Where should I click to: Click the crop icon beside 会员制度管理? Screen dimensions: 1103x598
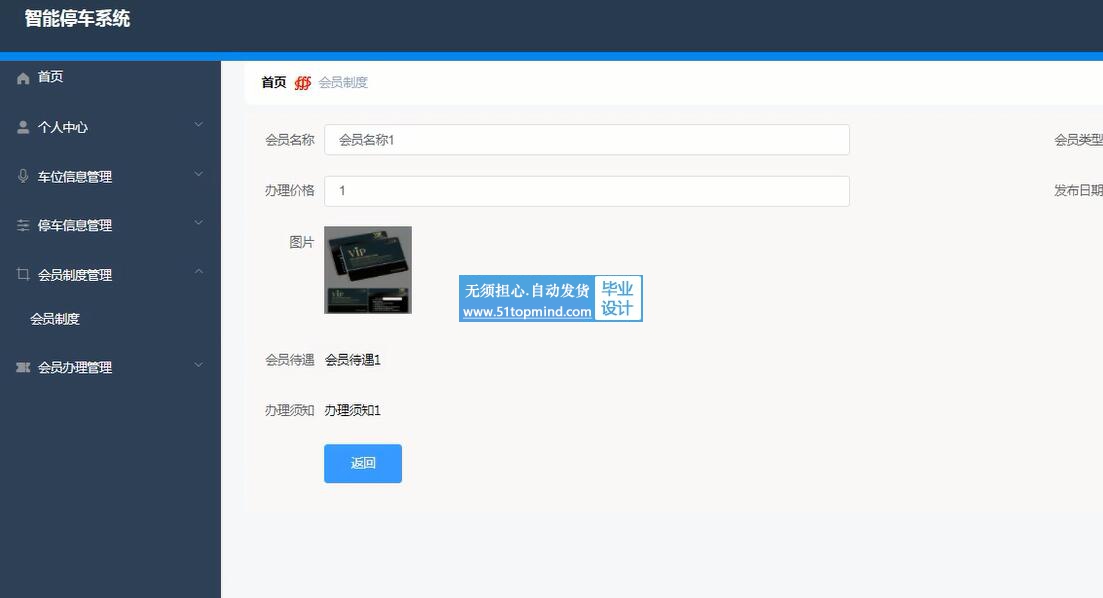(x=23, y=274)
